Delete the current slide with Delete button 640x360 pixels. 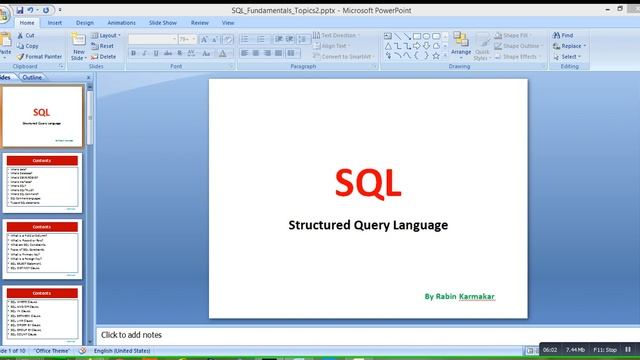coord(104,57)
